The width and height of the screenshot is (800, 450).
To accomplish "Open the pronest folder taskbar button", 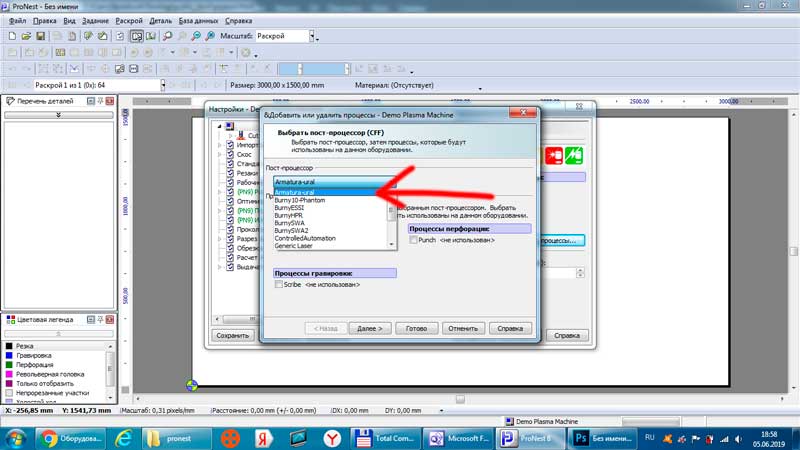I will point(177,438).
